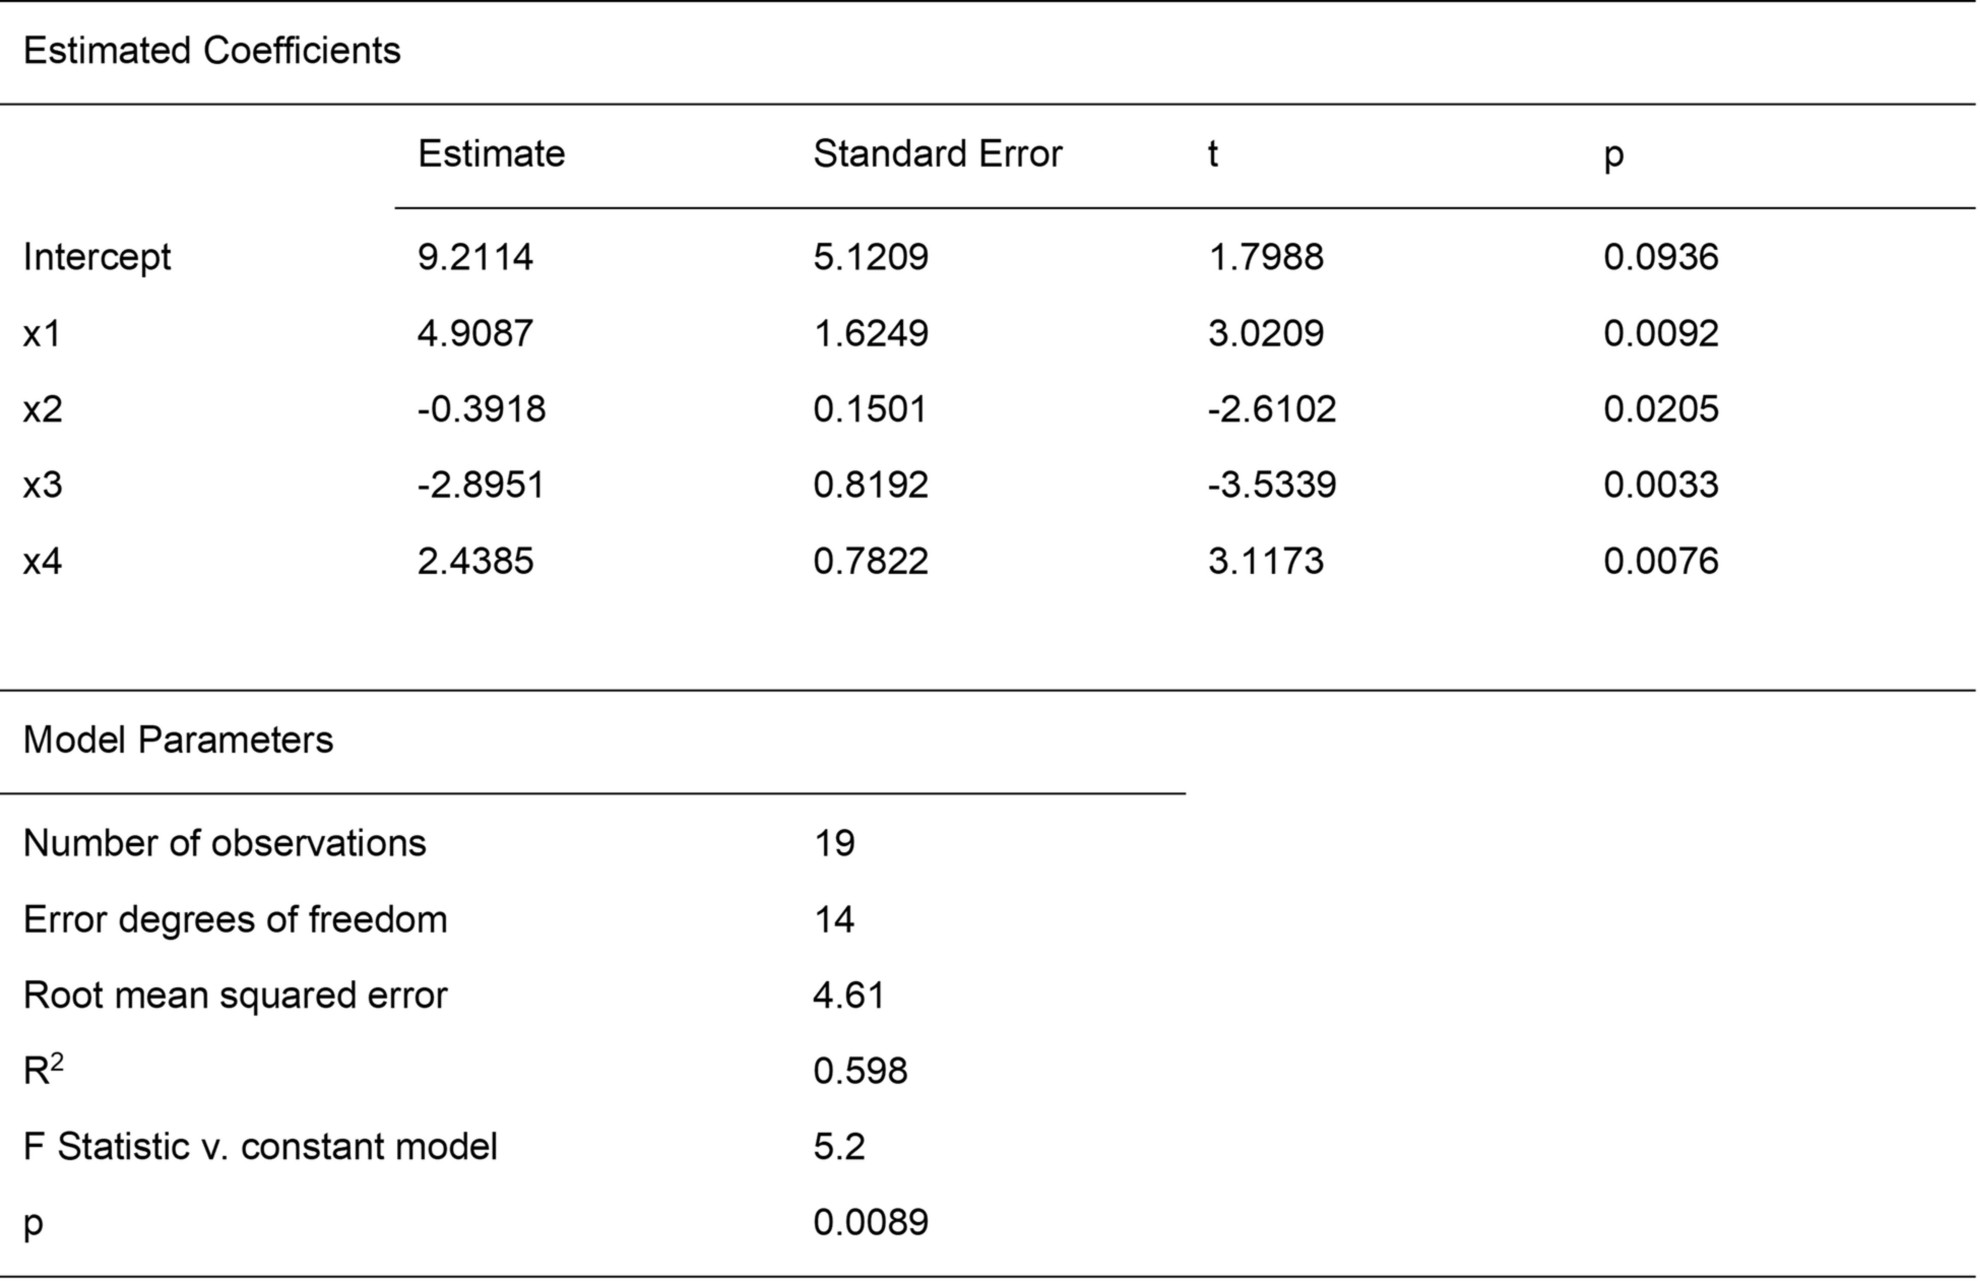
Task: Click the Model Parameters section heading
Action: 178,741
